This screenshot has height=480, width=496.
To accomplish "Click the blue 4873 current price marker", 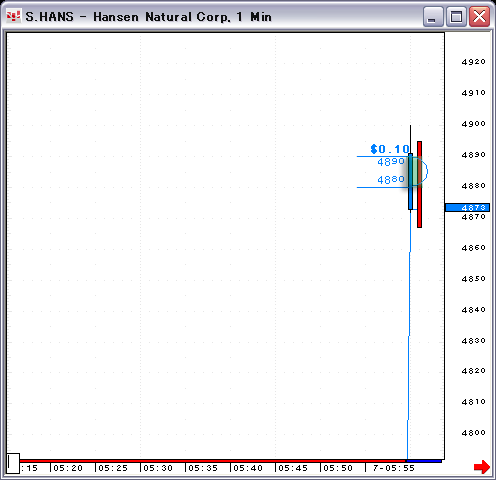I will click(467, 207).
